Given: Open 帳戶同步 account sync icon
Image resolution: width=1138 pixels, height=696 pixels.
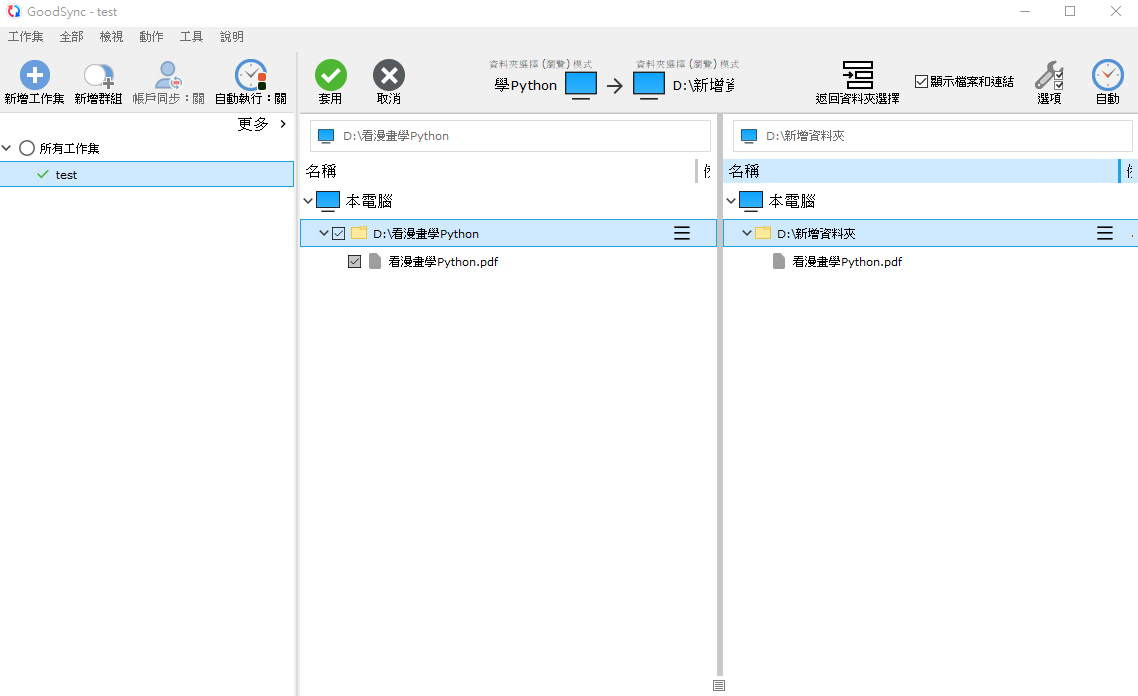Looking at the screenshot, I should coord(168,76).
